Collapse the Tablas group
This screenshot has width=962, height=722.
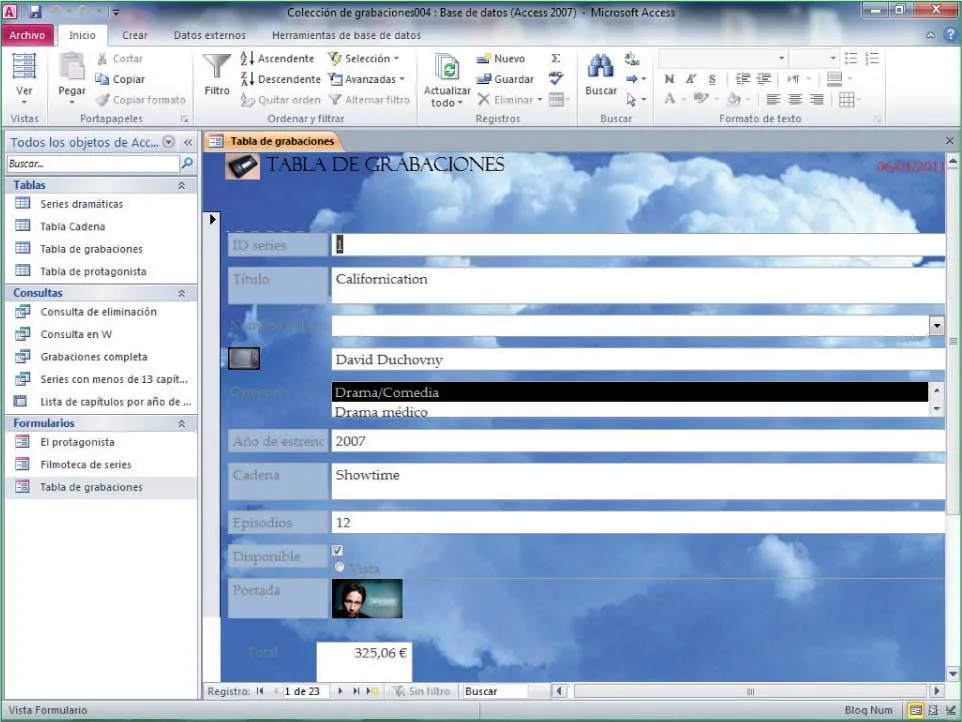point(181,185)
